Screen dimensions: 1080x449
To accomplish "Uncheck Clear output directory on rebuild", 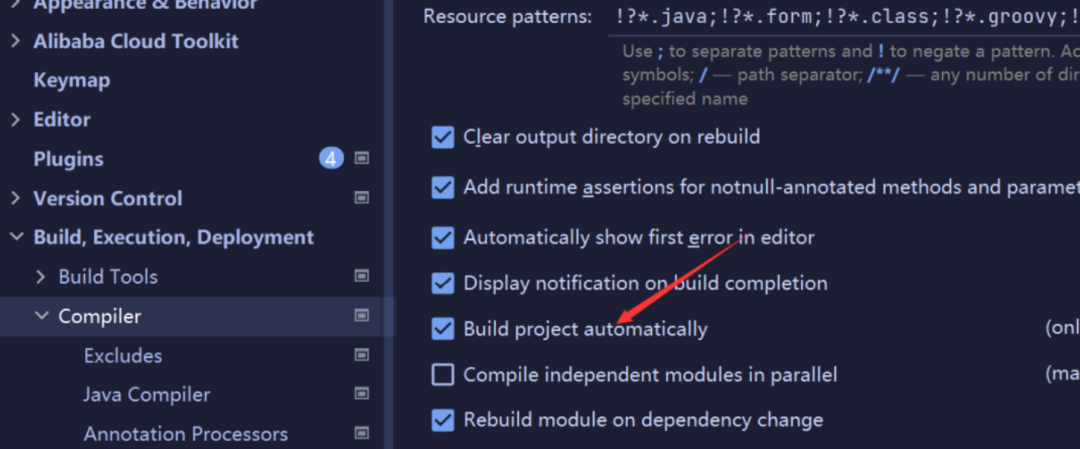I will tap(443, 137).
